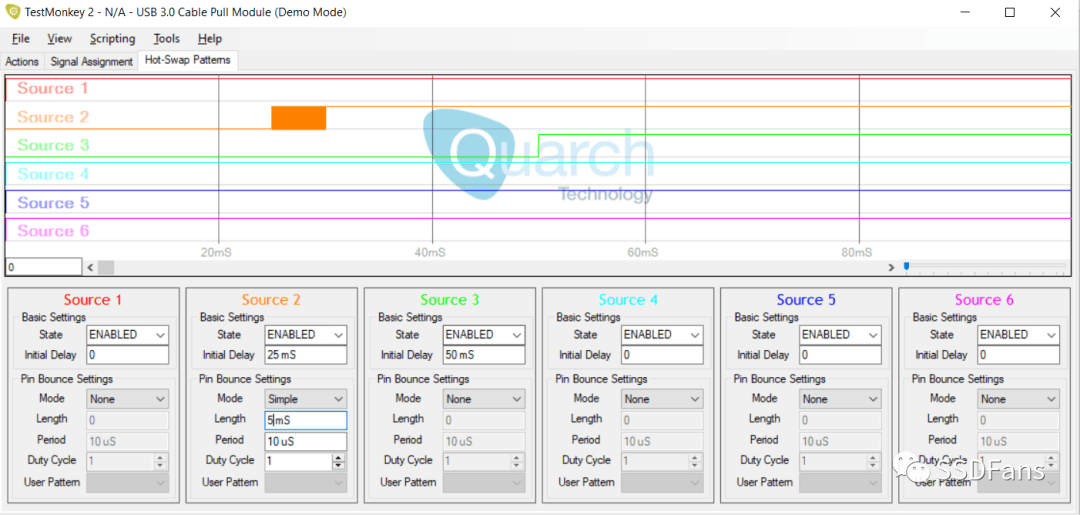Switch to the Signal Assignment tab
Screen dimensions: 1080x515
coord(92,61)
